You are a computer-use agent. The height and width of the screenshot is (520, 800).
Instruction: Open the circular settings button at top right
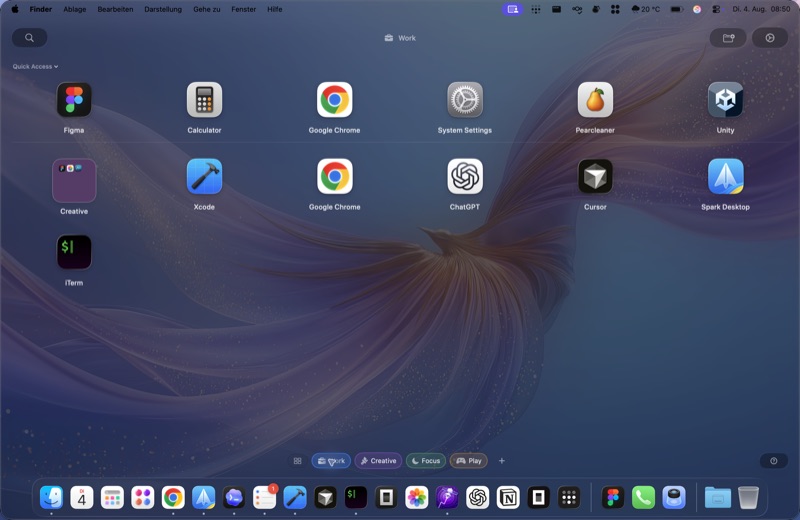[770, 38]
